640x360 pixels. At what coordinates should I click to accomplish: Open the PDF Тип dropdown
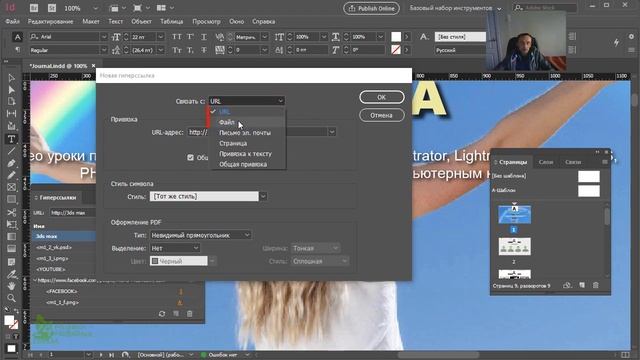coord(200,235)
